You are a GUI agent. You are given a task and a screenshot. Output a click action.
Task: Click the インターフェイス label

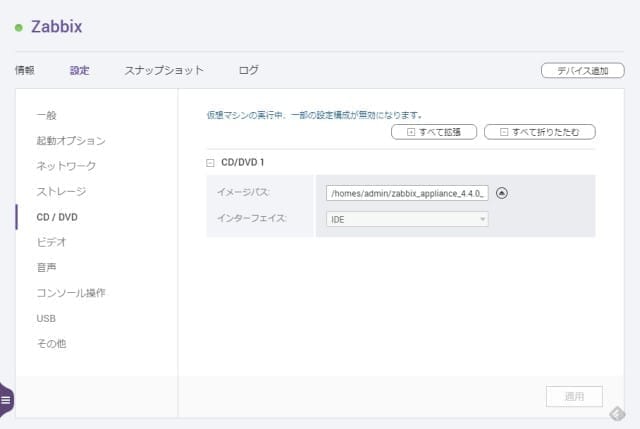252,218
